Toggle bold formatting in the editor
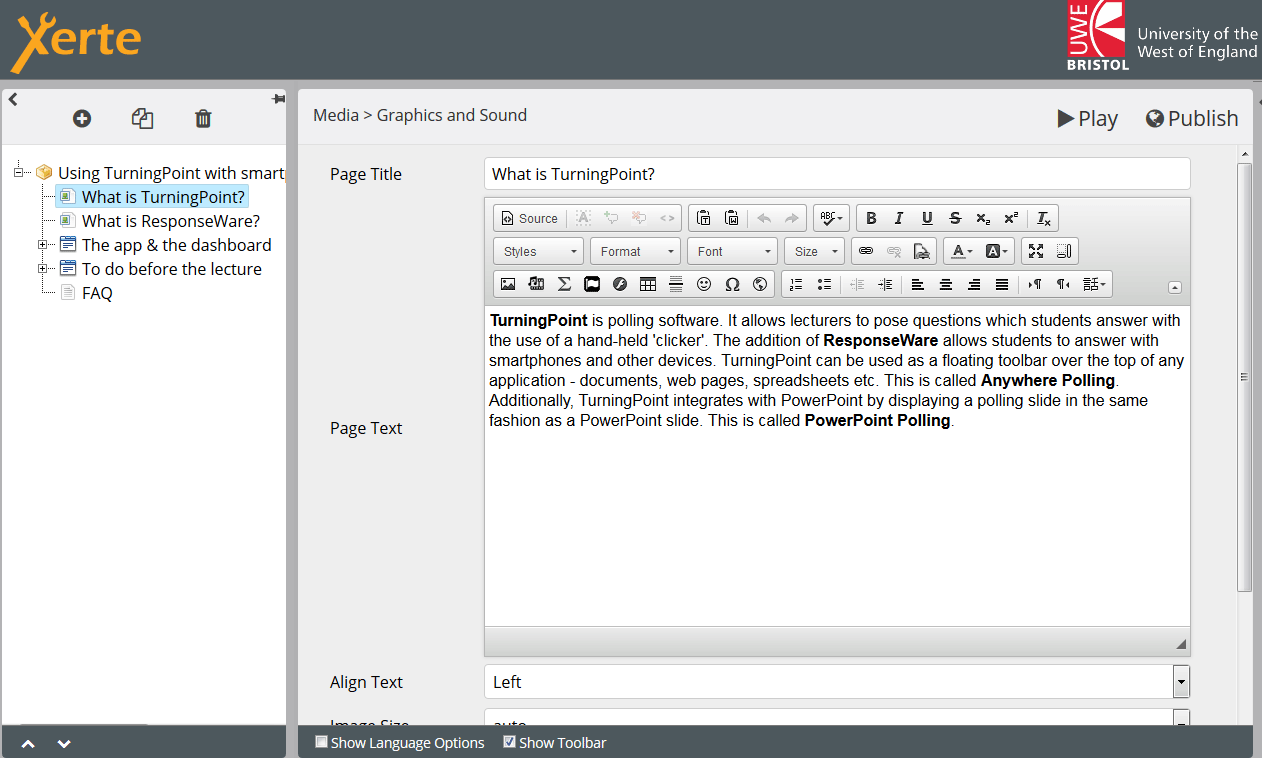 tap(871, 218)
